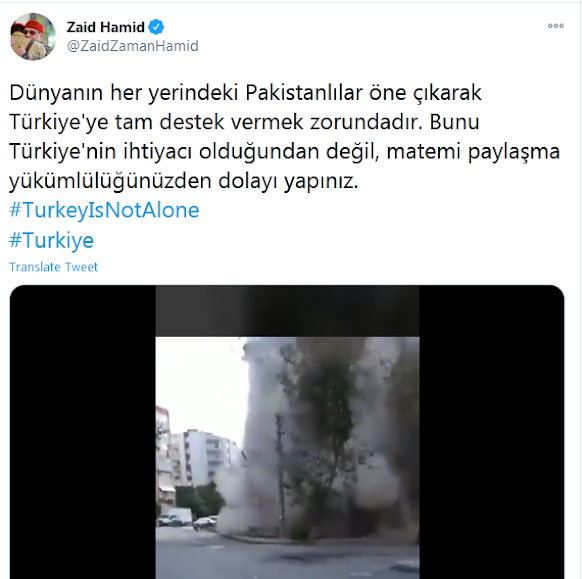Click the first line of the tweet text
The width and height of the screenshot is (582, 579).
point(245,93)
